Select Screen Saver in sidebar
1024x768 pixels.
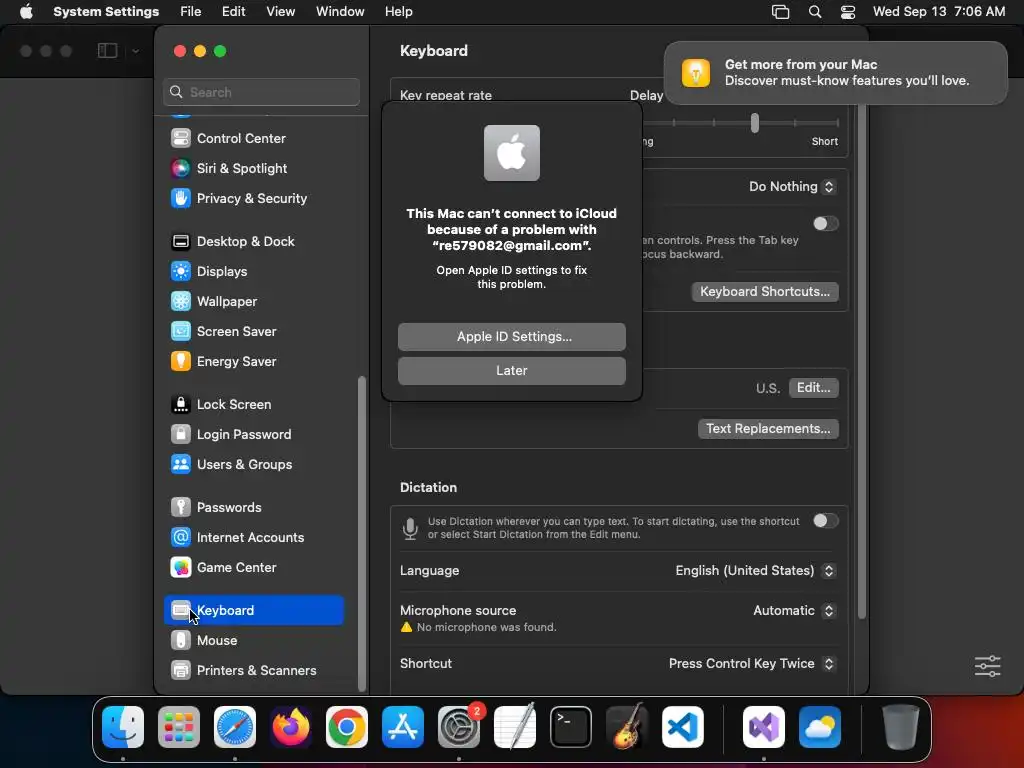click(253, 332)
